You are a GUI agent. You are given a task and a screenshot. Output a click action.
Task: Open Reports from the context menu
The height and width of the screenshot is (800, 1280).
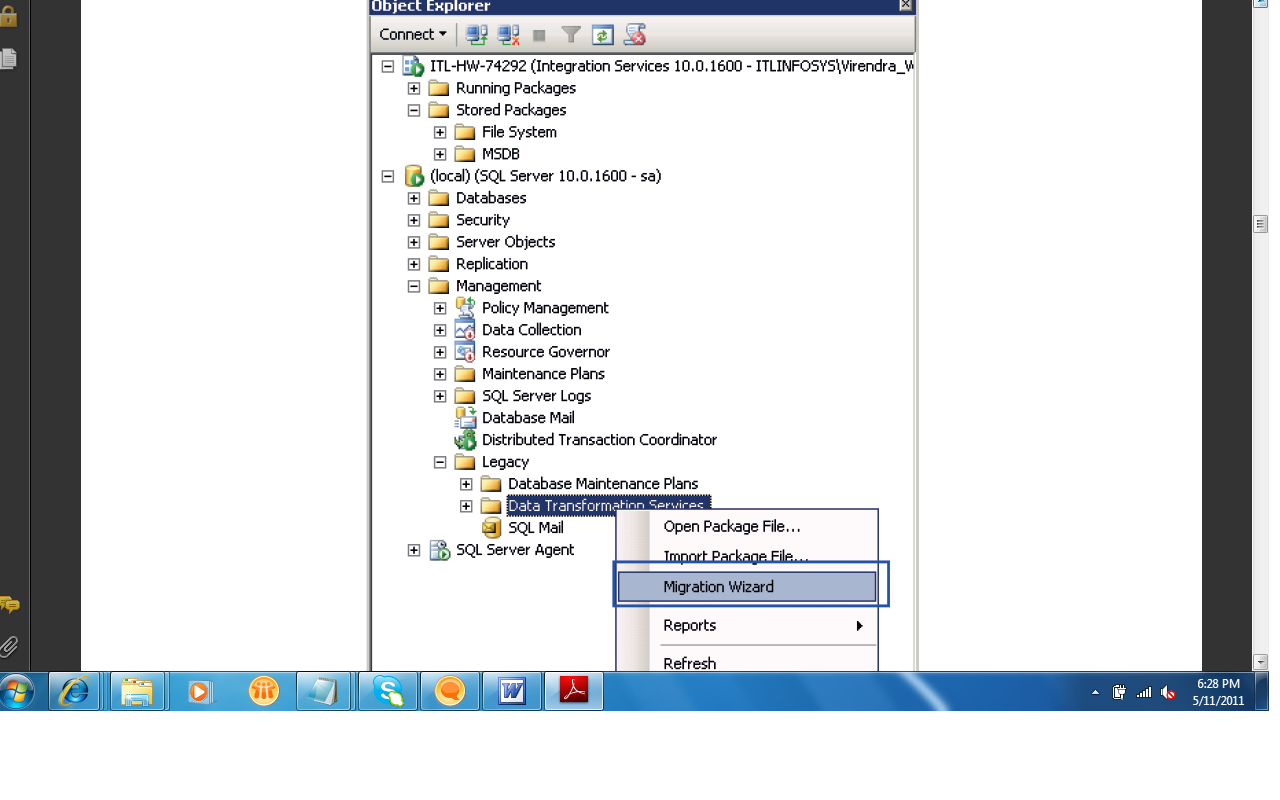tap(689, 625)
